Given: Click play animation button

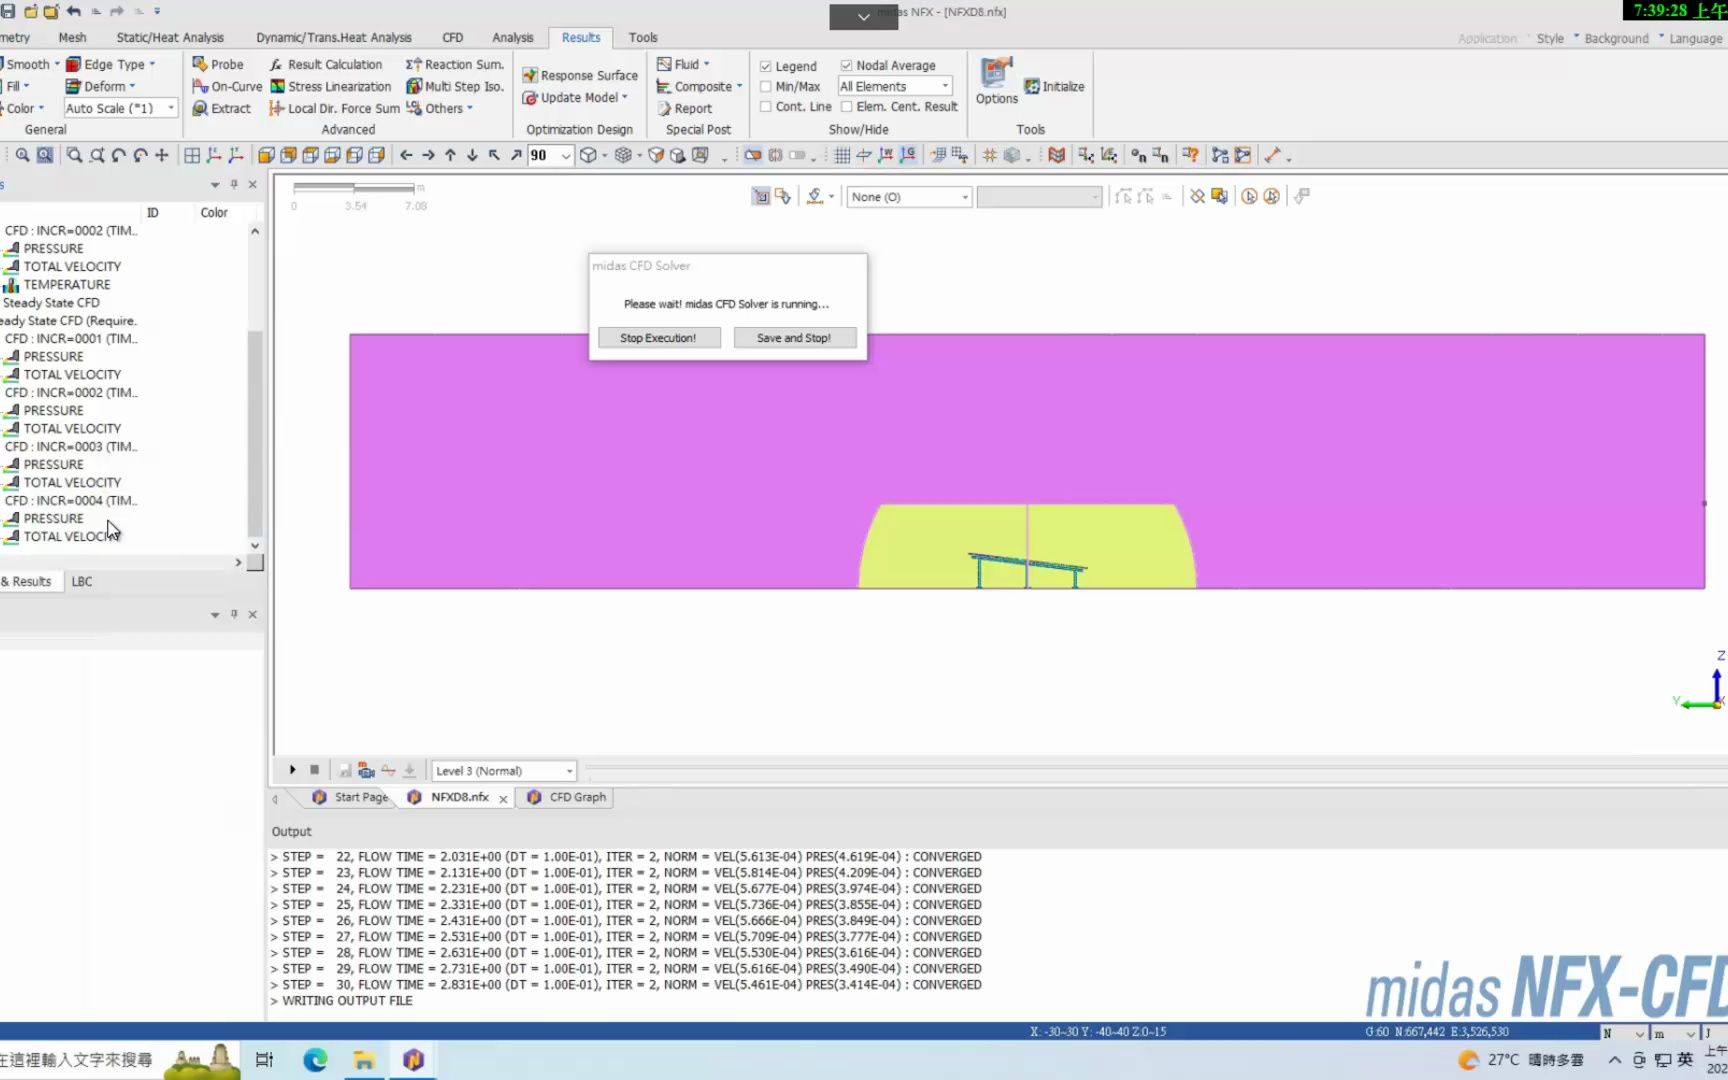Looking at the screenshot, I should coord(292,770).
